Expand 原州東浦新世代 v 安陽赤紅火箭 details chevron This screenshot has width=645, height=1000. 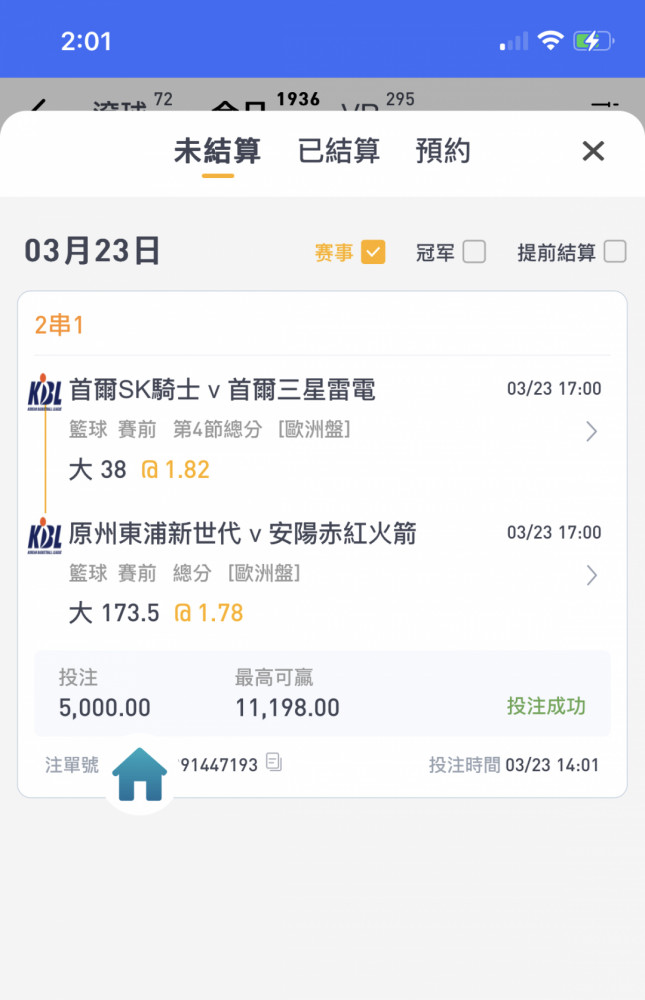591,575
